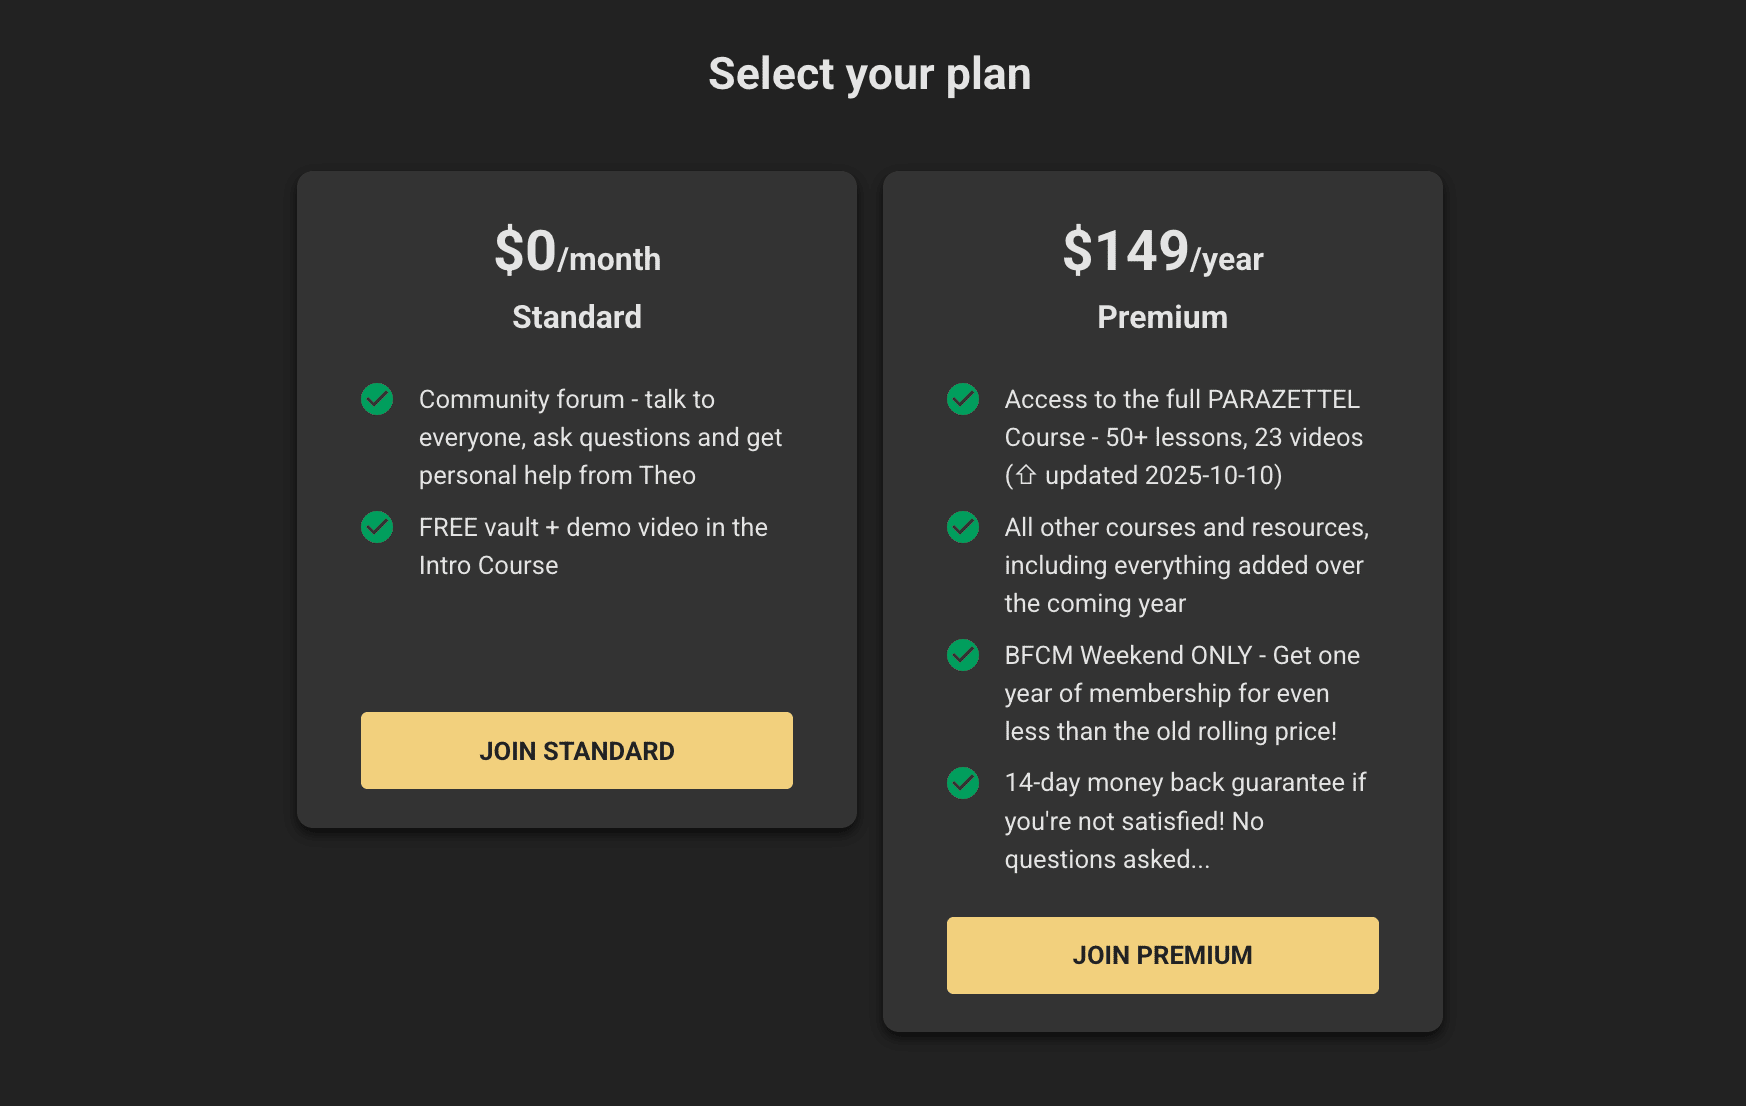Click the Community forum feature description
Image resolution: width=1746 pixels, height=1106 pixels.
(x=600, y=437)
